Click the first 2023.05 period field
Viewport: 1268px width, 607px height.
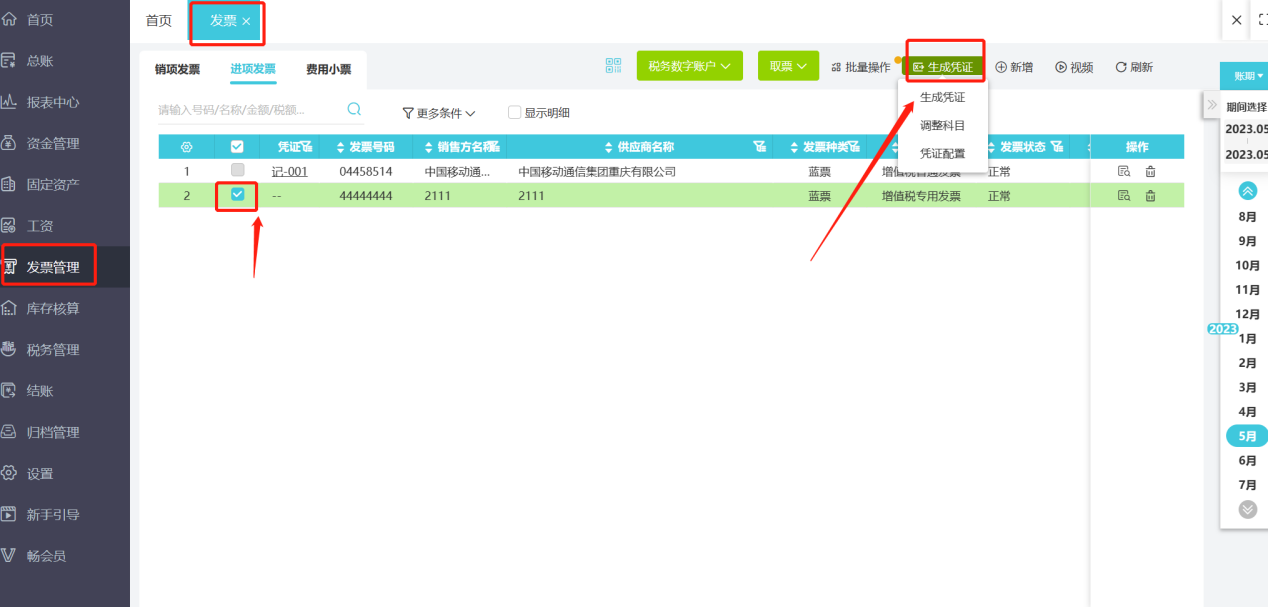point(1246,128)
